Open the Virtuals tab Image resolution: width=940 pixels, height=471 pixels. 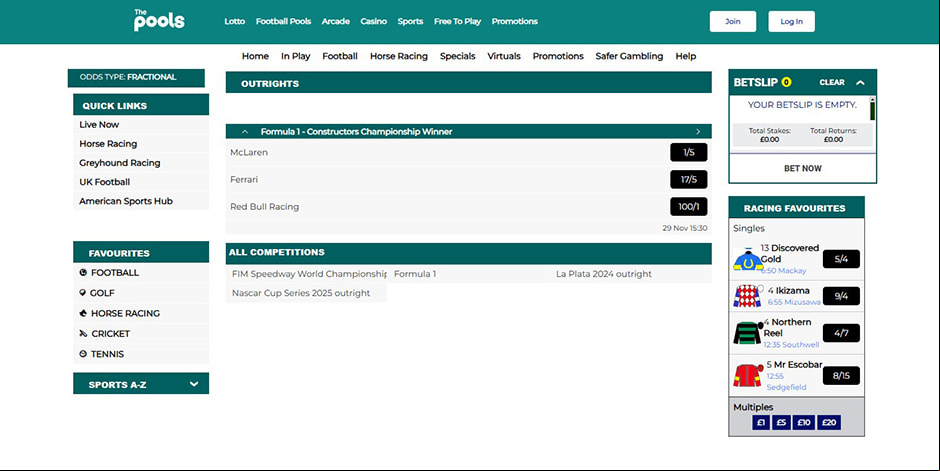click(504, 56)
